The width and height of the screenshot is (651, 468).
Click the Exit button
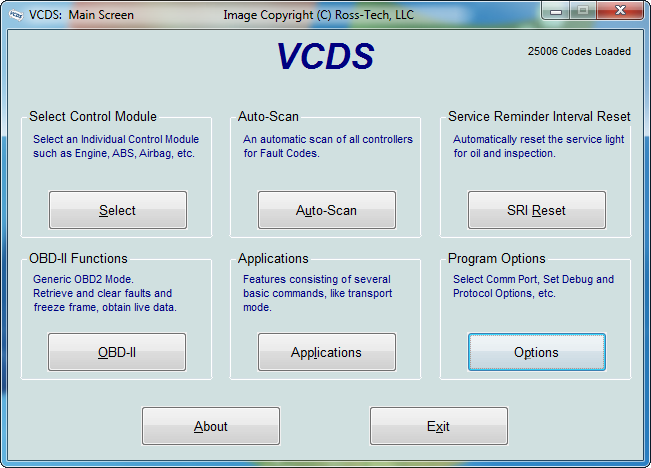(x=439, y=426)
